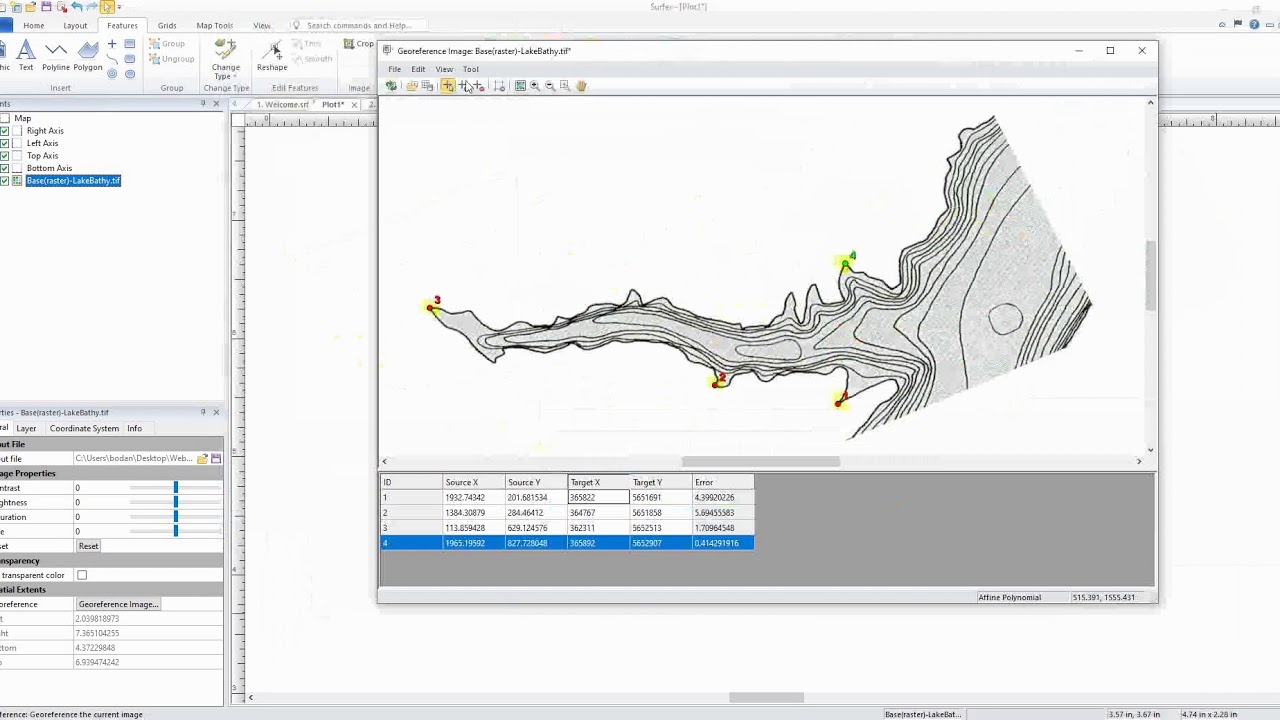Click the Search commands and Help field

point(358,25)
